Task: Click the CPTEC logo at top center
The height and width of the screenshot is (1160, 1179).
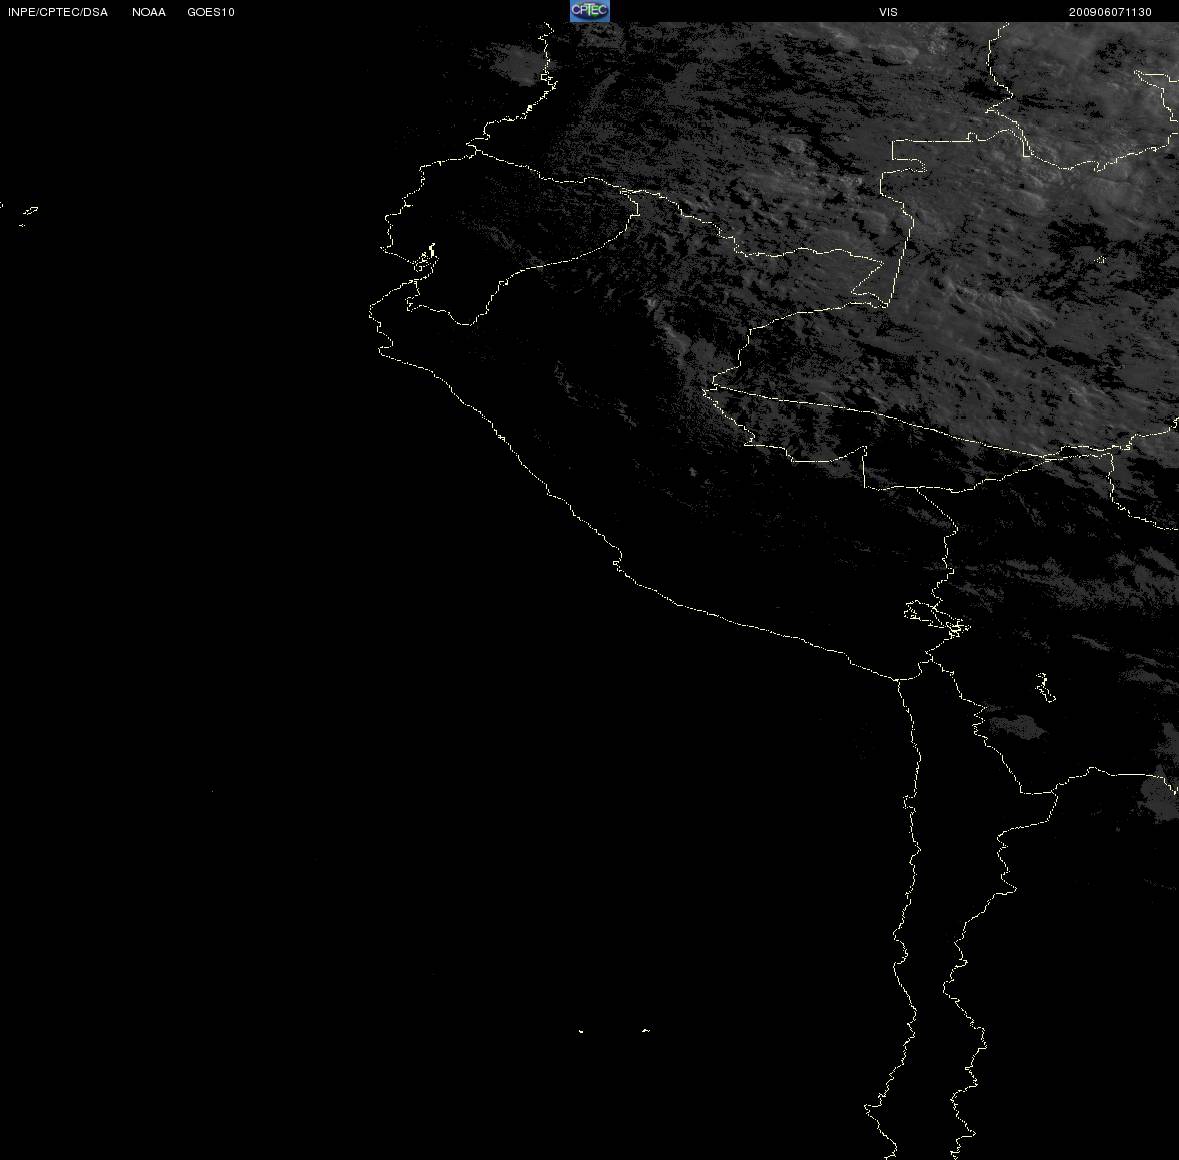Action: tap(590, 11)
